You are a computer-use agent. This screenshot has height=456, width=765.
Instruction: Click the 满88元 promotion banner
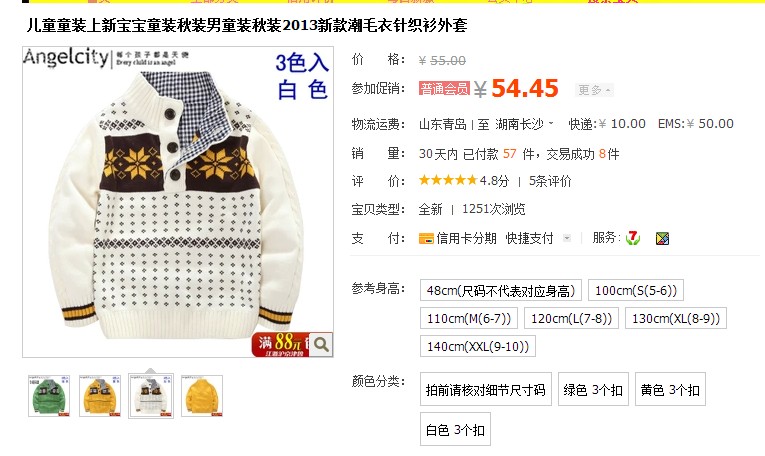pyautogui.click(x=281, y=344)
